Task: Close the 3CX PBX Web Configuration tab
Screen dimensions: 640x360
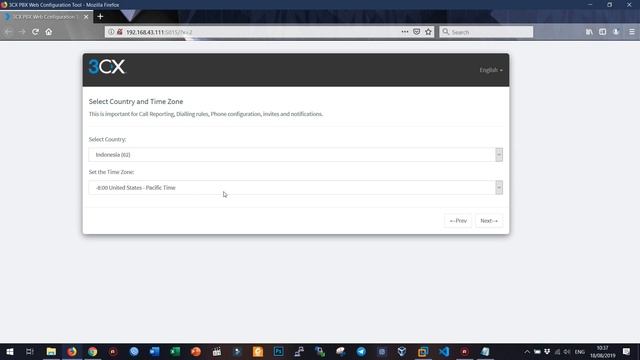Action: point(86,17)
